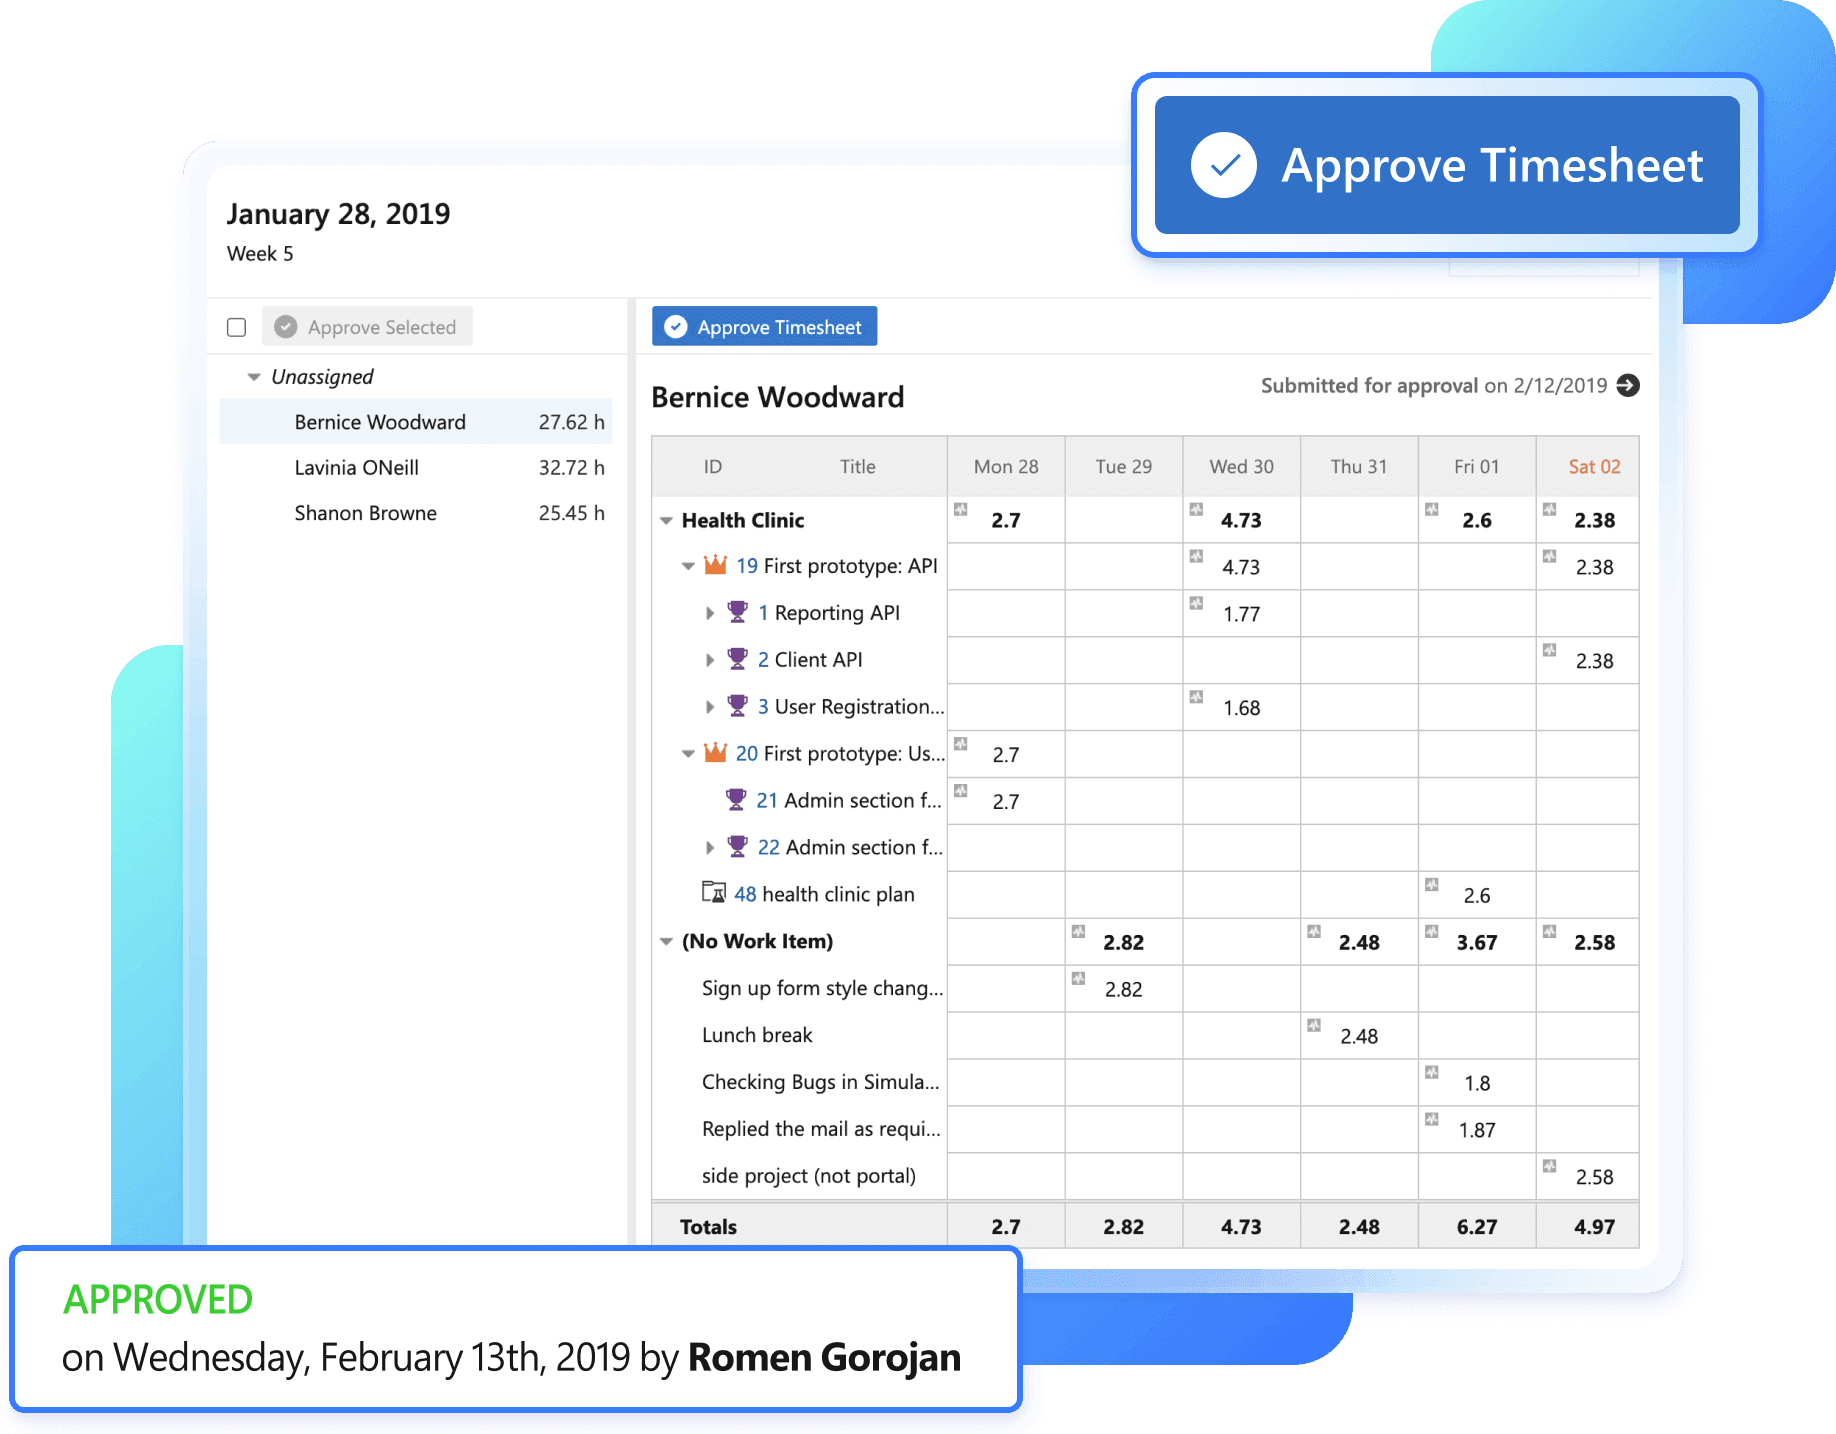
Task: Collapse the (No Work Item) group
Action: click(x=666, y=942)
